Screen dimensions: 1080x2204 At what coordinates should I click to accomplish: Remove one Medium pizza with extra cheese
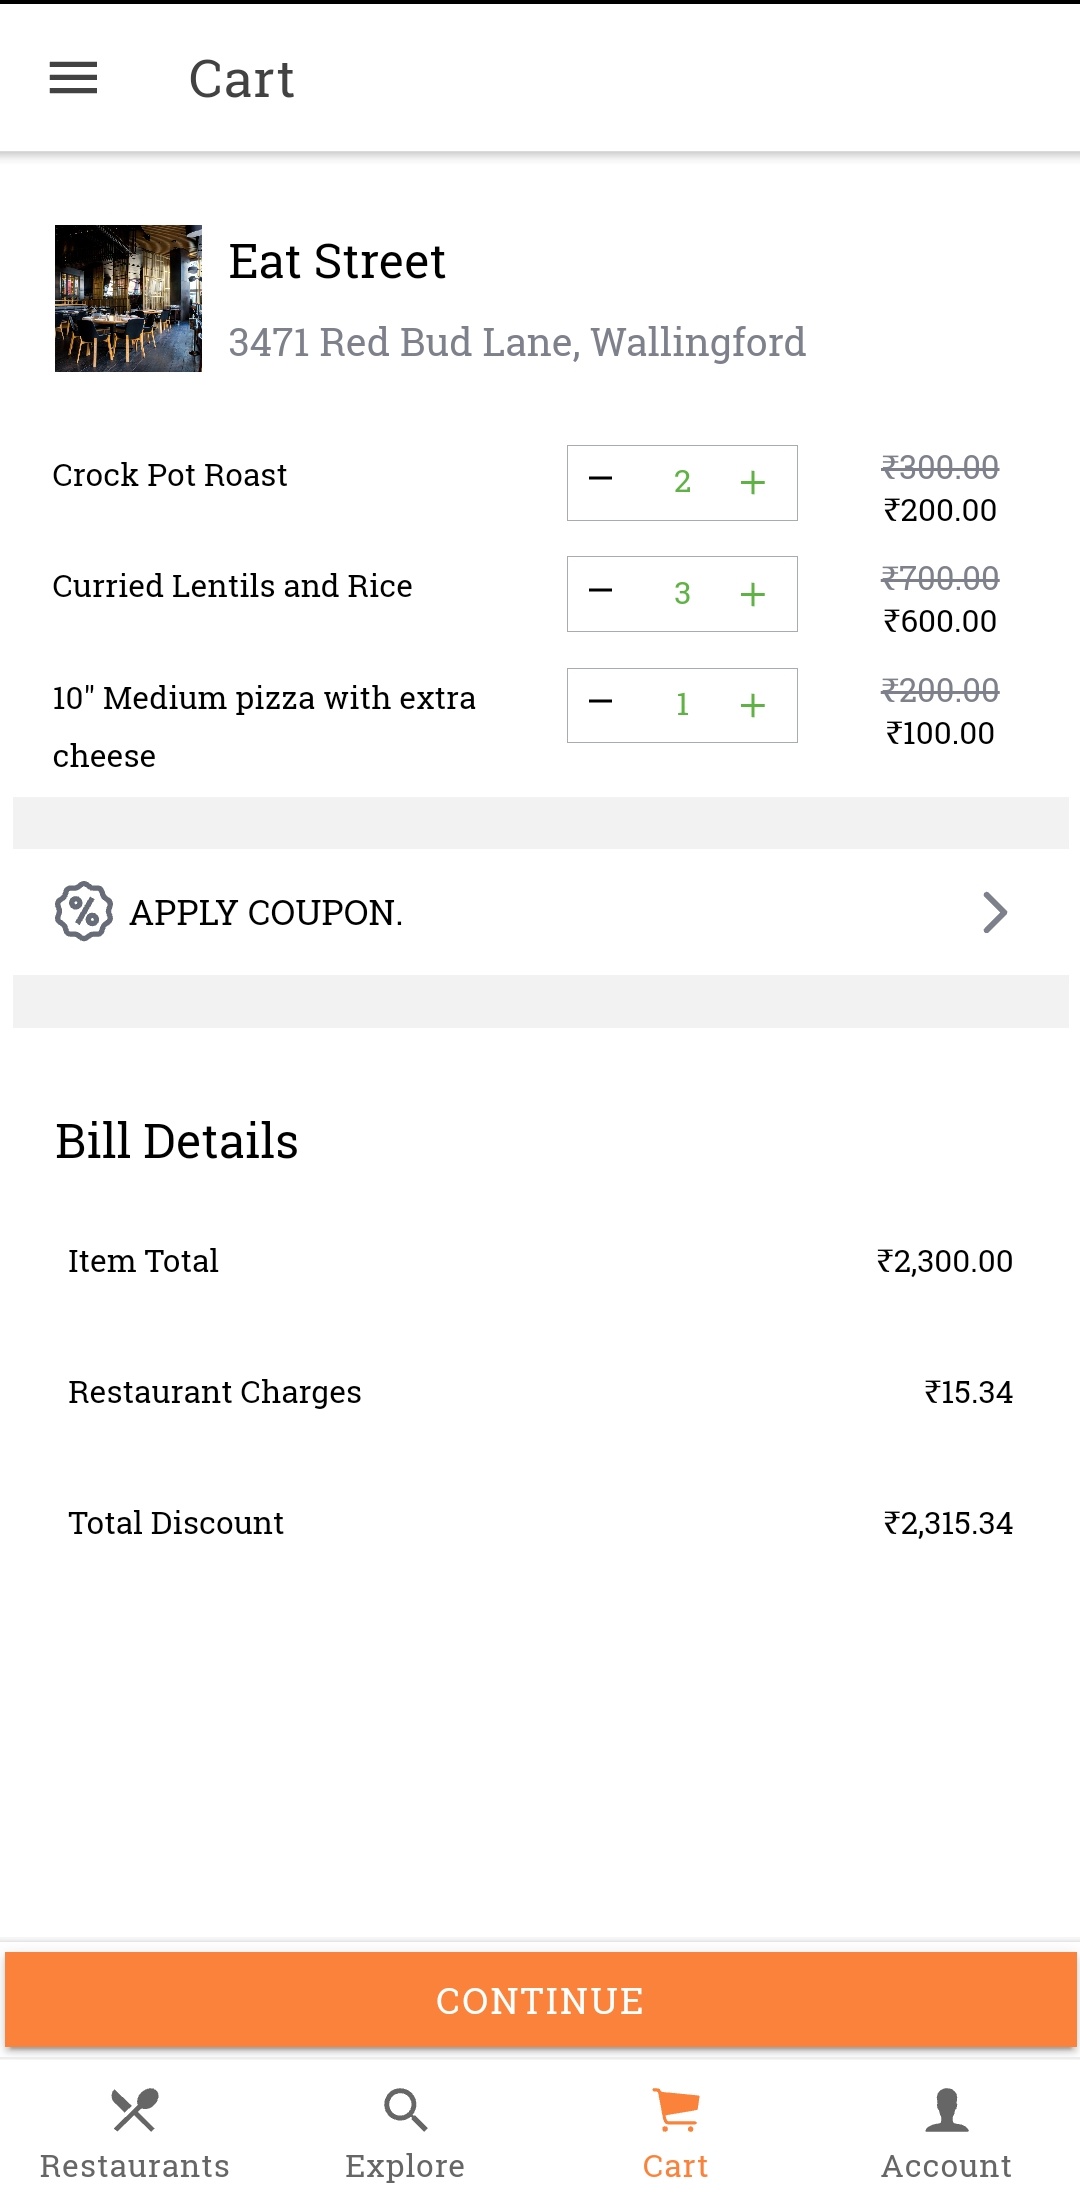coord(600,702)
